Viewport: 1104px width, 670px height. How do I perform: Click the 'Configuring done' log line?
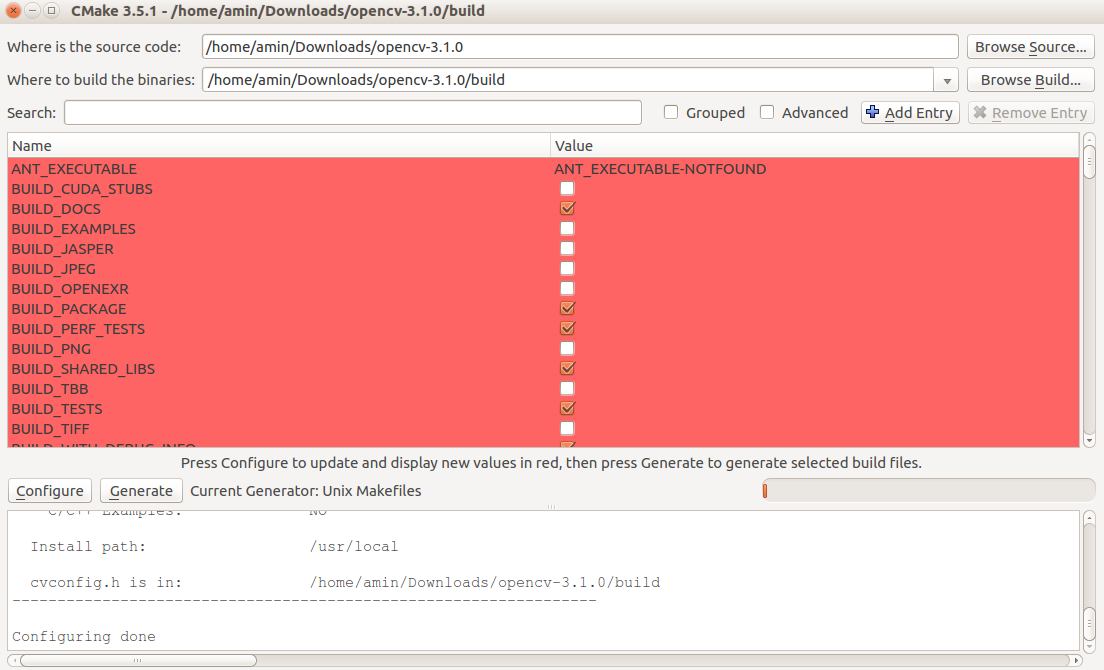coord(84,636)
